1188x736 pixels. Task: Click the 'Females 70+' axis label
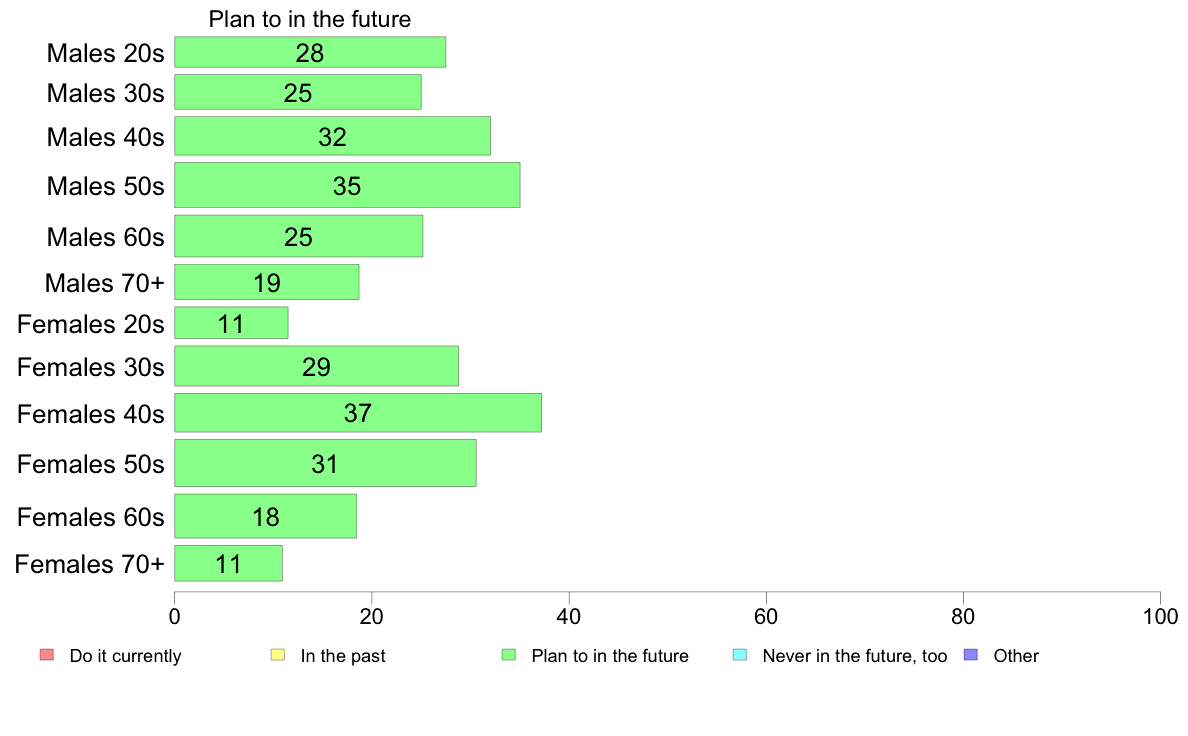pos(89,564)
